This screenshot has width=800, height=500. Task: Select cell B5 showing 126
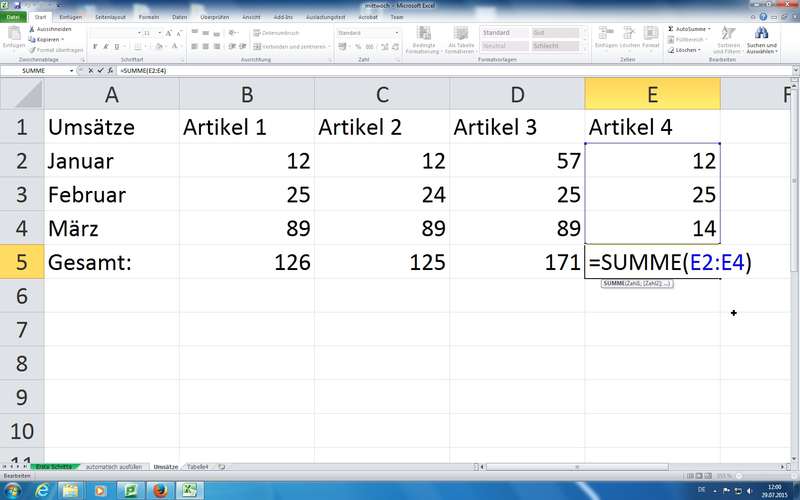click(x=247, y=262)
